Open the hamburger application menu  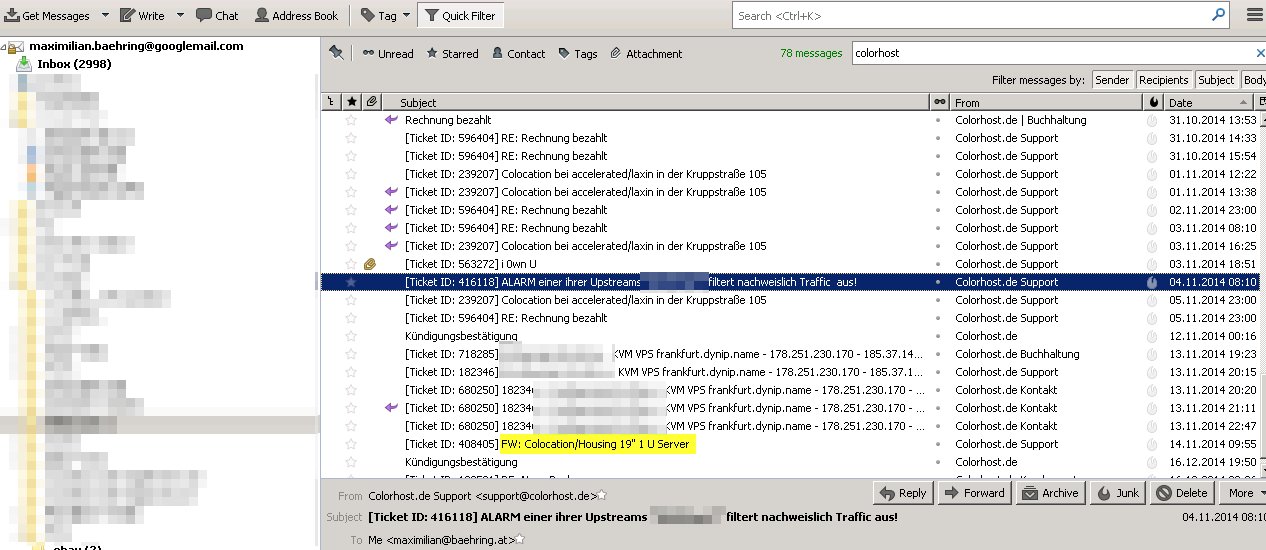pos(1254,16)
